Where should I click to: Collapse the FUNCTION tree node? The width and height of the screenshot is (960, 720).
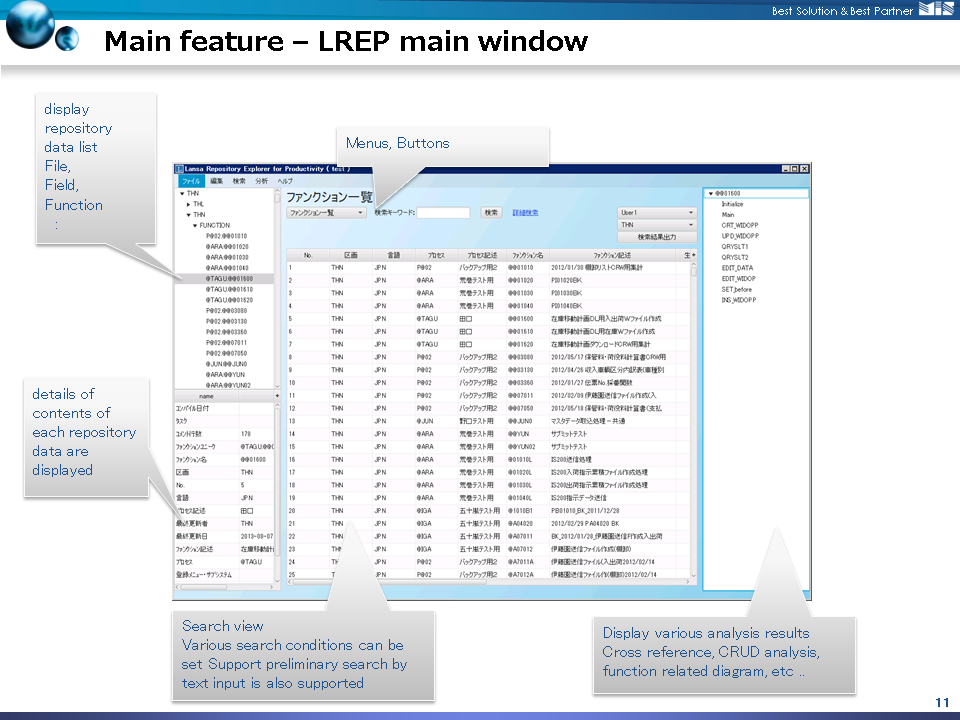point(195,225)
